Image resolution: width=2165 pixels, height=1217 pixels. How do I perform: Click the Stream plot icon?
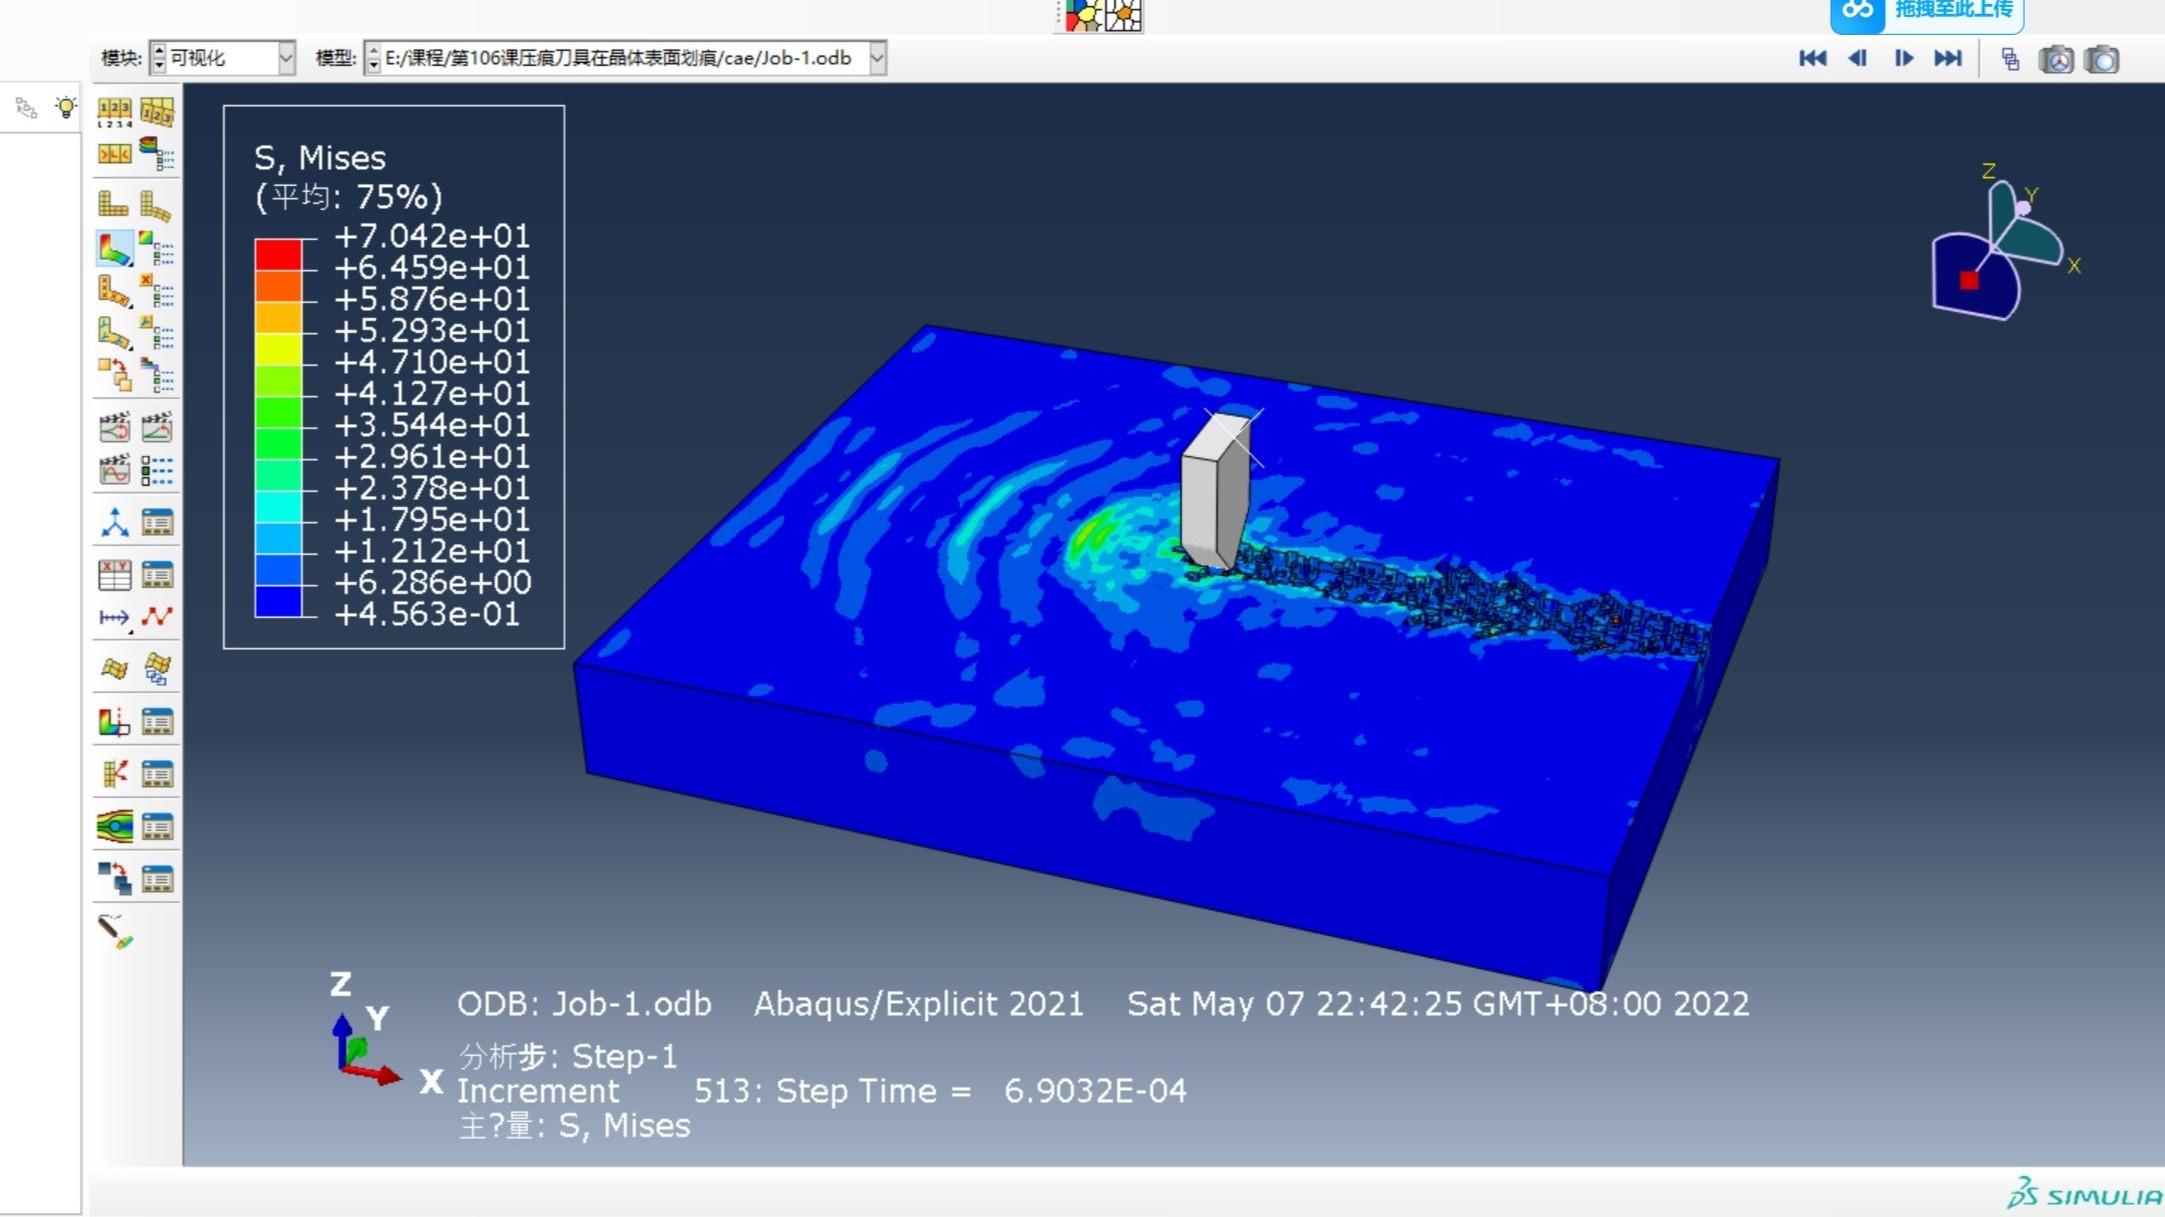pyautogui.click(x=114, y=826)
